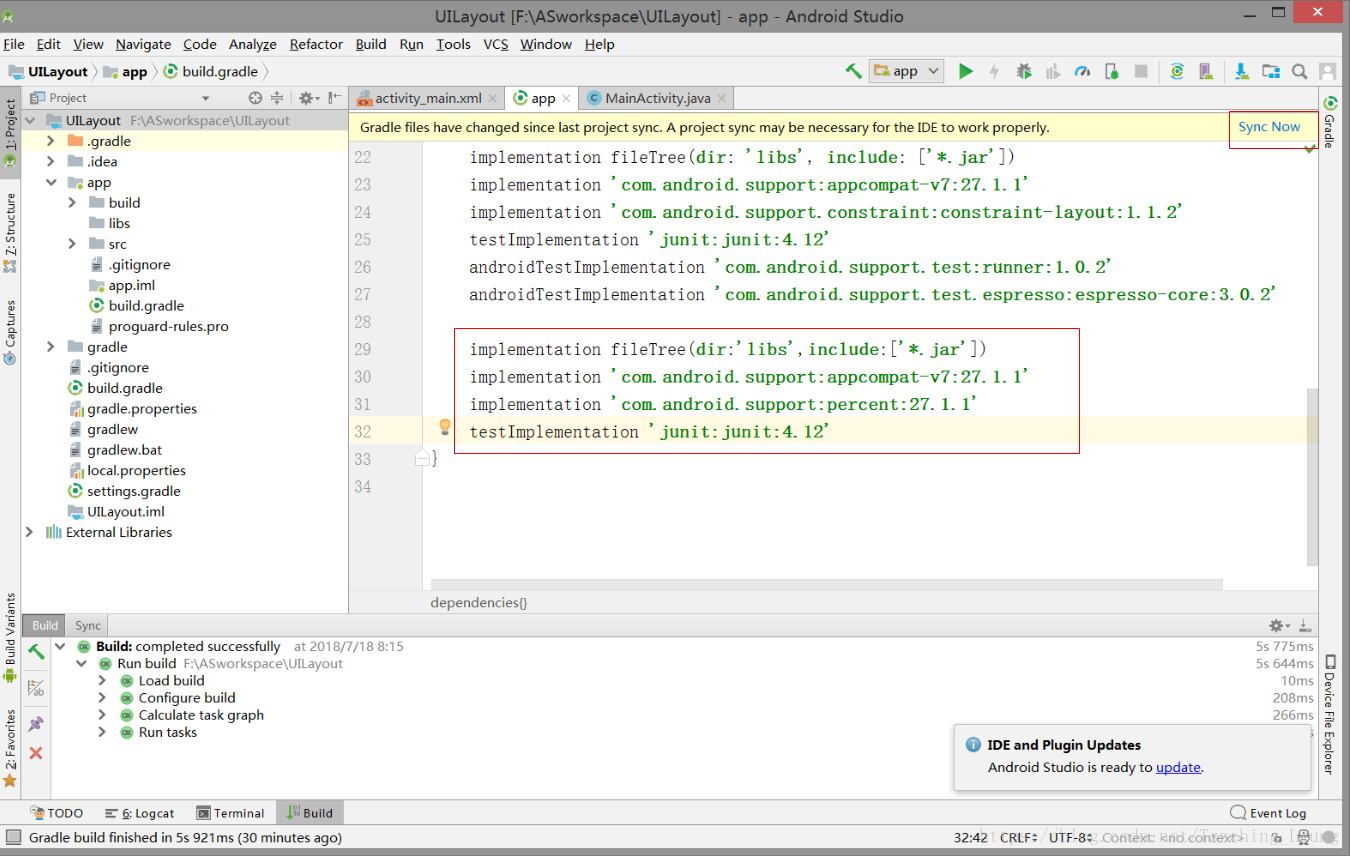Expand the .gradle folder
The image size is (1350, 856).
(50, 141)
